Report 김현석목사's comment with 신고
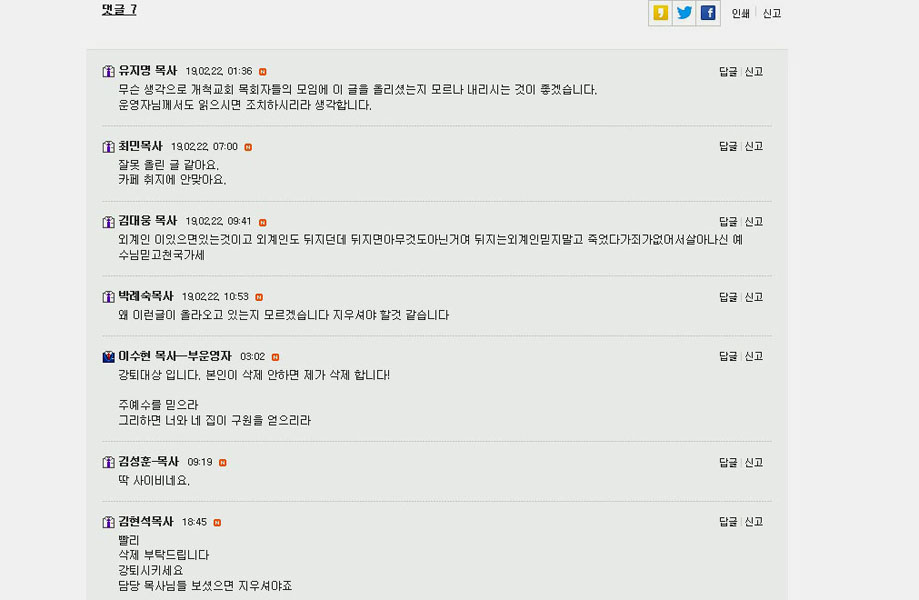This screenshot has width=919, height=600. point(754,521)
